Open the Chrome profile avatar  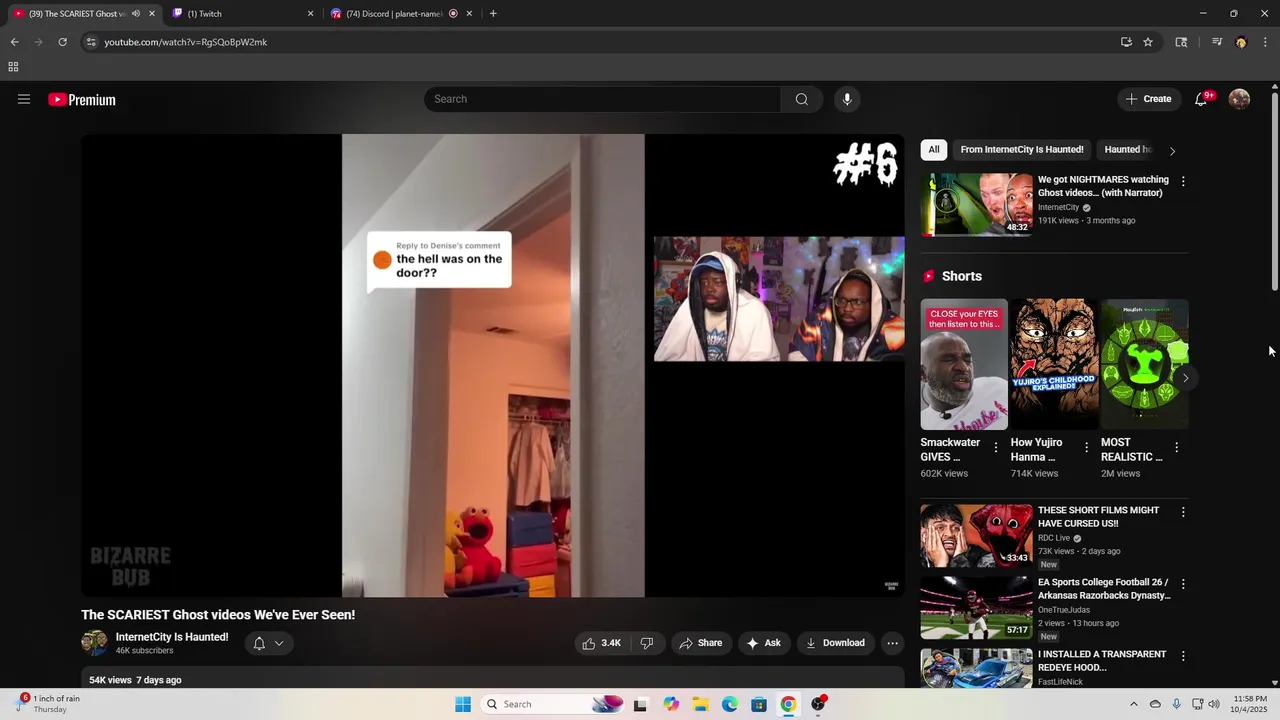pyautogui.click(x=1241, y=42)
